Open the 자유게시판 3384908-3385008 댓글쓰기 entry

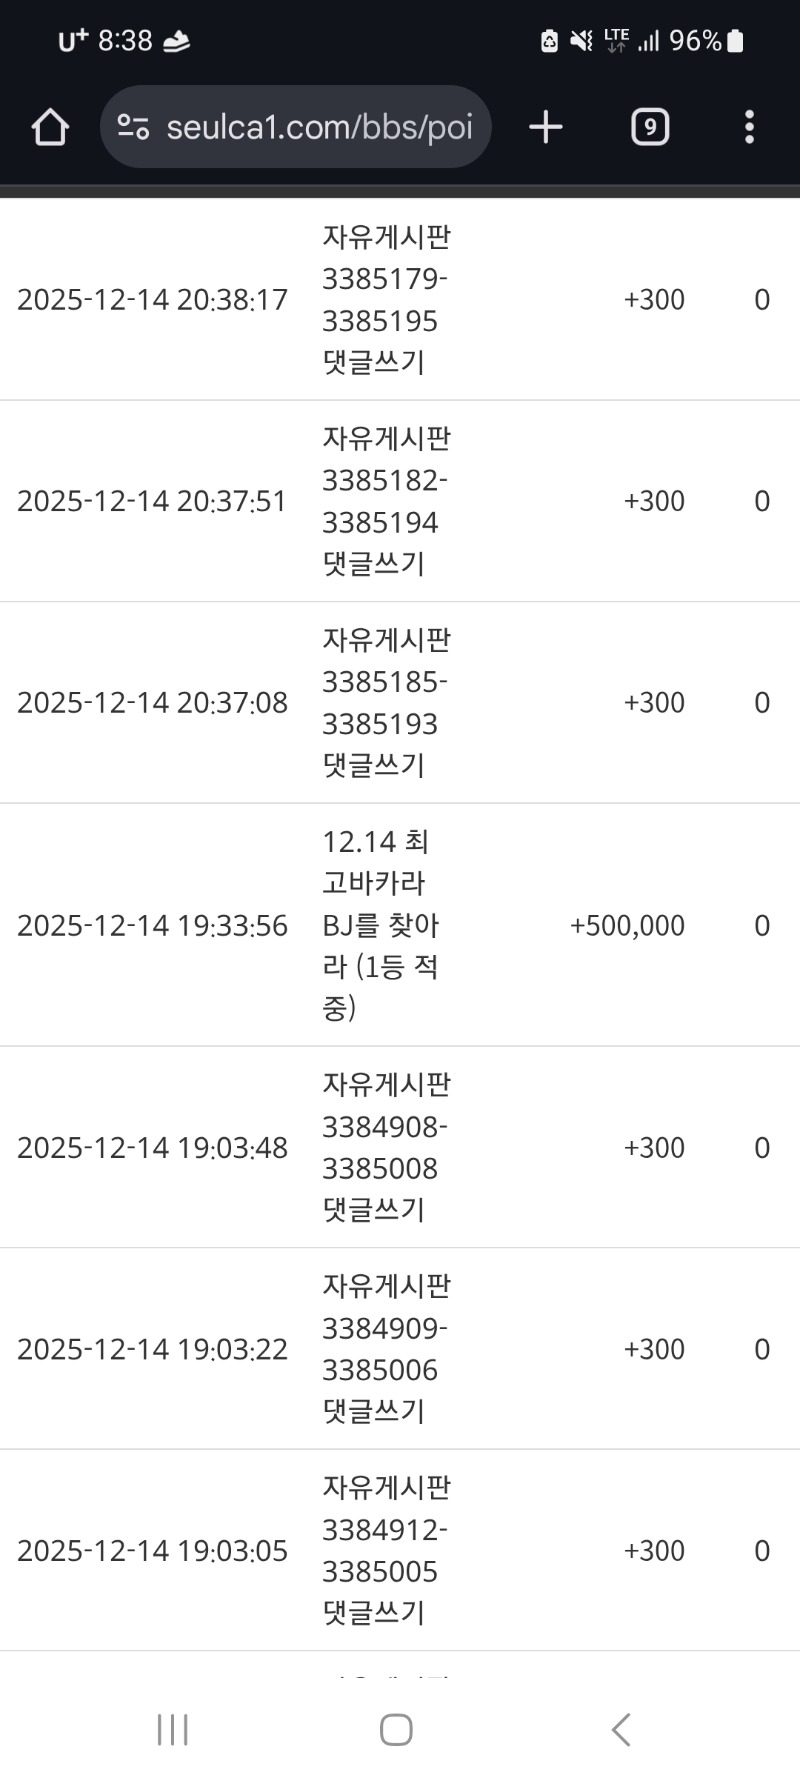coord(385,1147)
